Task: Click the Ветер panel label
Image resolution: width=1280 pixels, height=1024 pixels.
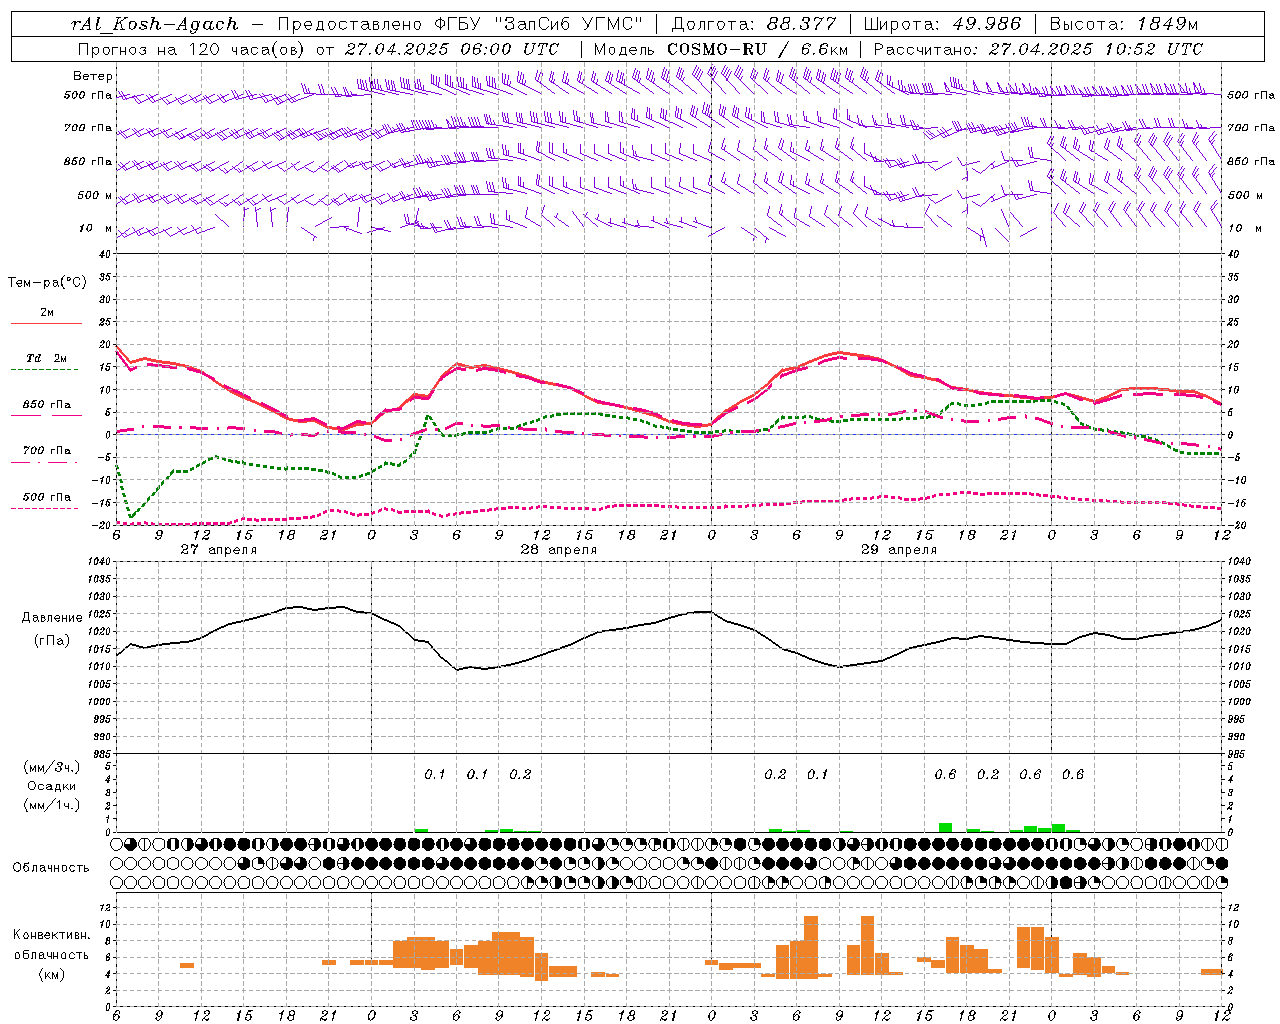Action: pos(93,76)
